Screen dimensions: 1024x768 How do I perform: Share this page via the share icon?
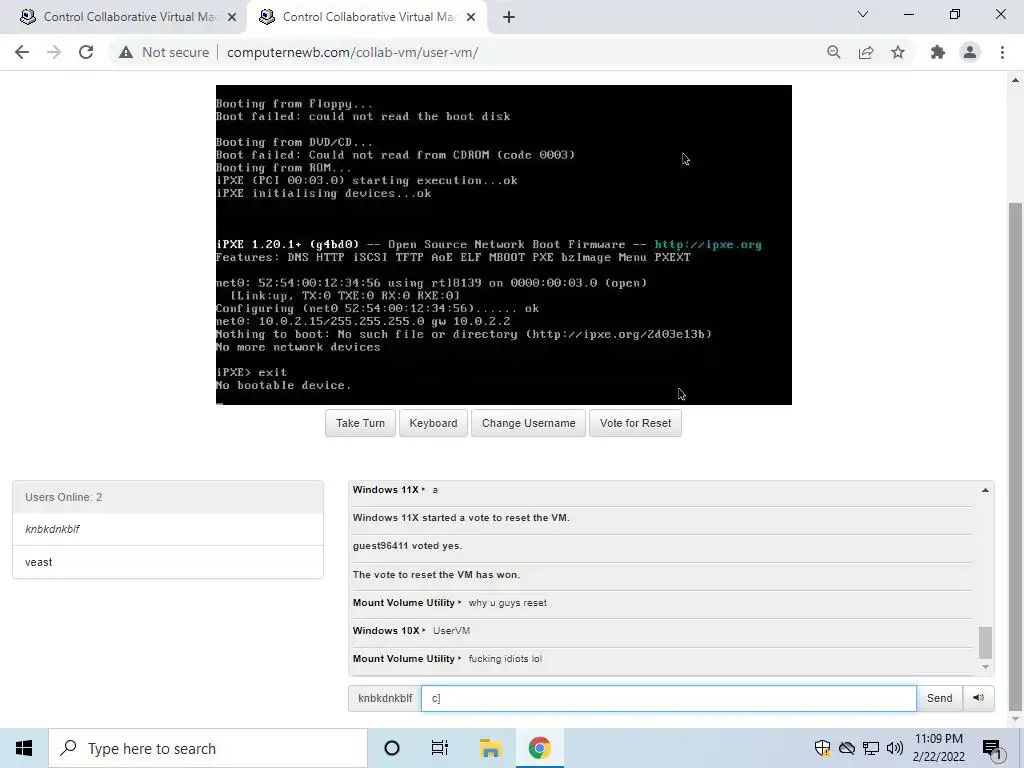(866, 52)
